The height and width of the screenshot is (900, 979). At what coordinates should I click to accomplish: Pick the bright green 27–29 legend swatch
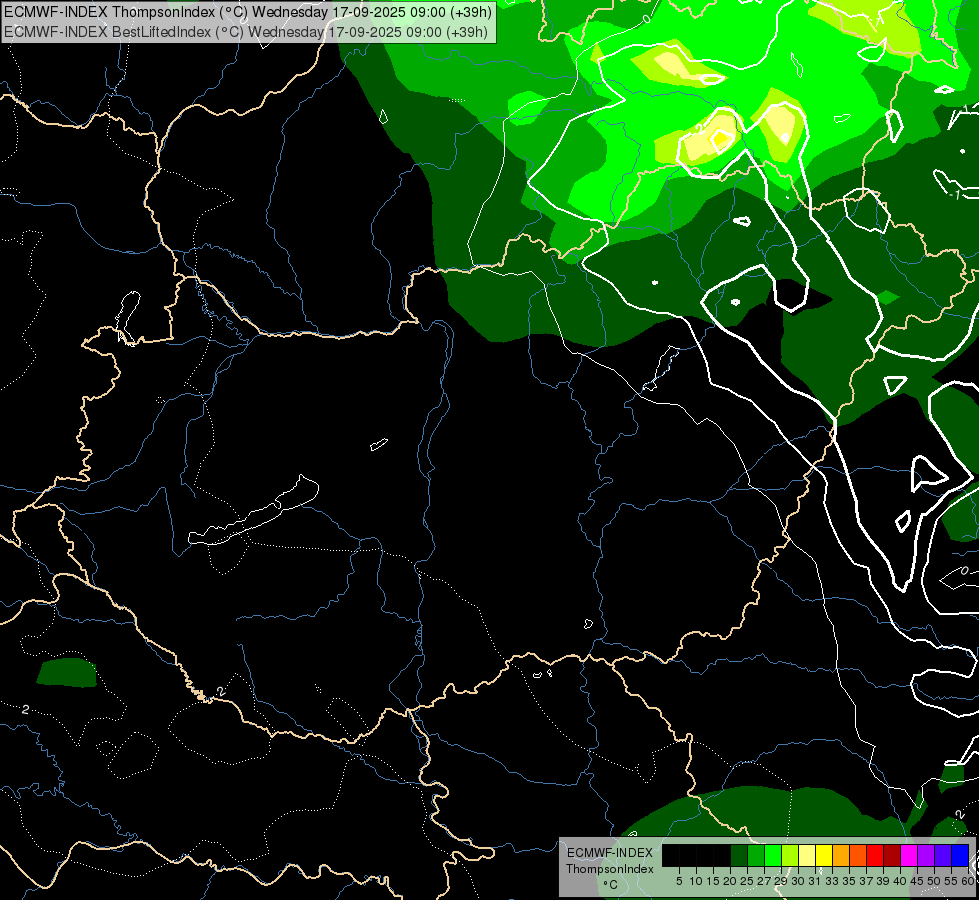click(x=773, y=855)
